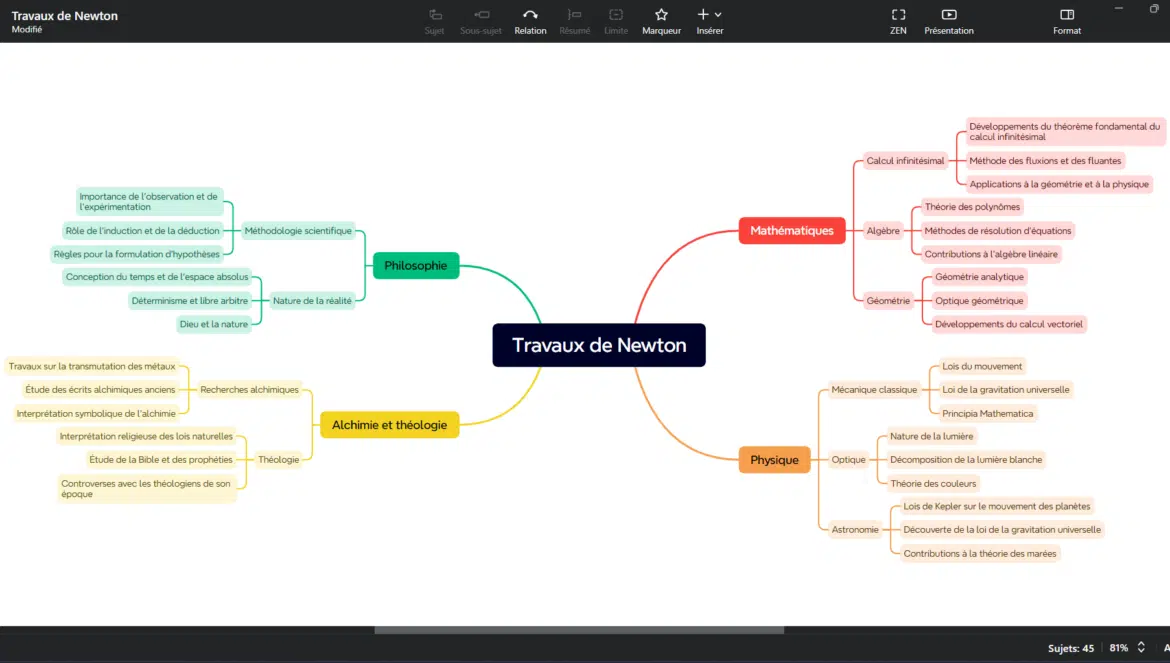Toggle the Format side panel

click(1067, 15)
